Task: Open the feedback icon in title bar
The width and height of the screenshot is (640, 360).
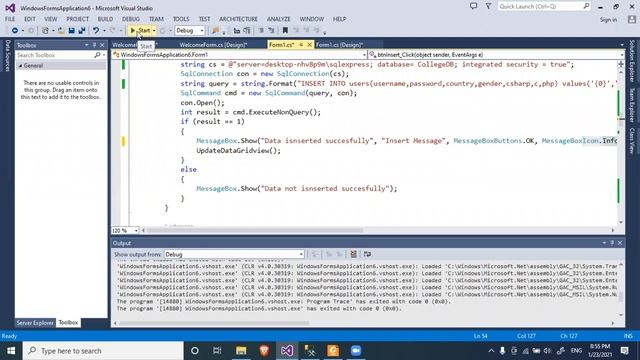Action: click(x=473, y=6)
